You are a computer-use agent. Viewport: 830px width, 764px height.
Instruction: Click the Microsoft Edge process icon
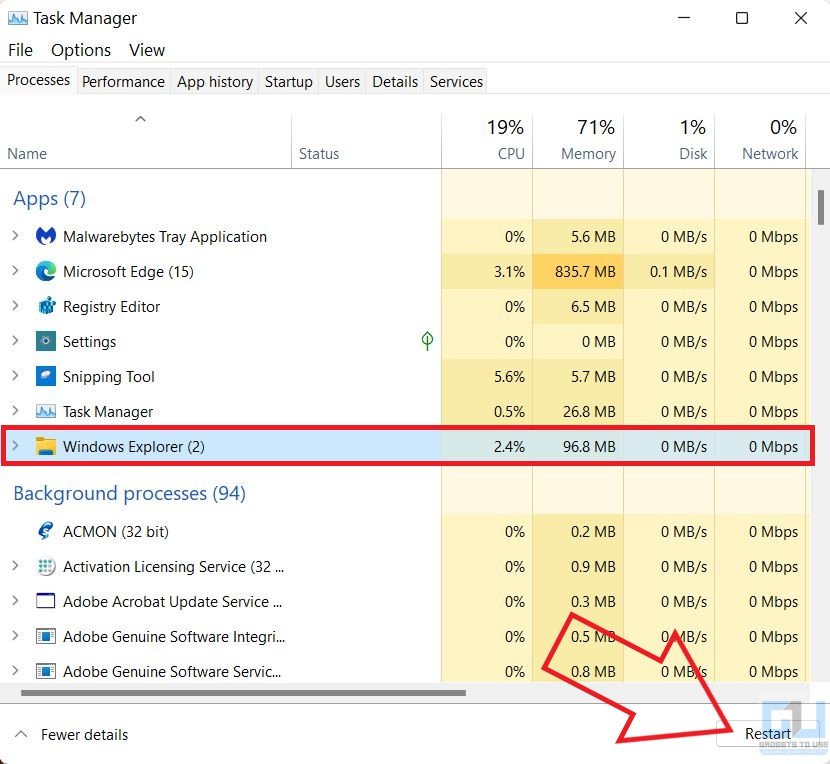click(x=45, y=272)
